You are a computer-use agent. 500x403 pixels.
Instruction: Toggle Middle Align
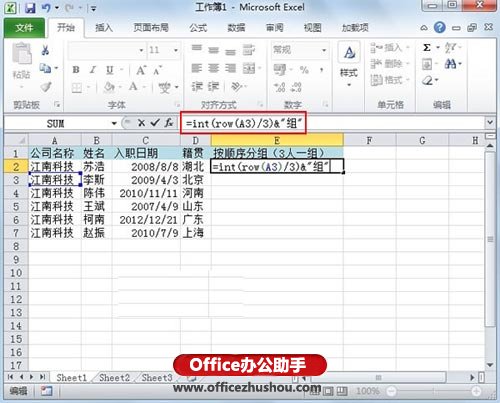point(213,50)
